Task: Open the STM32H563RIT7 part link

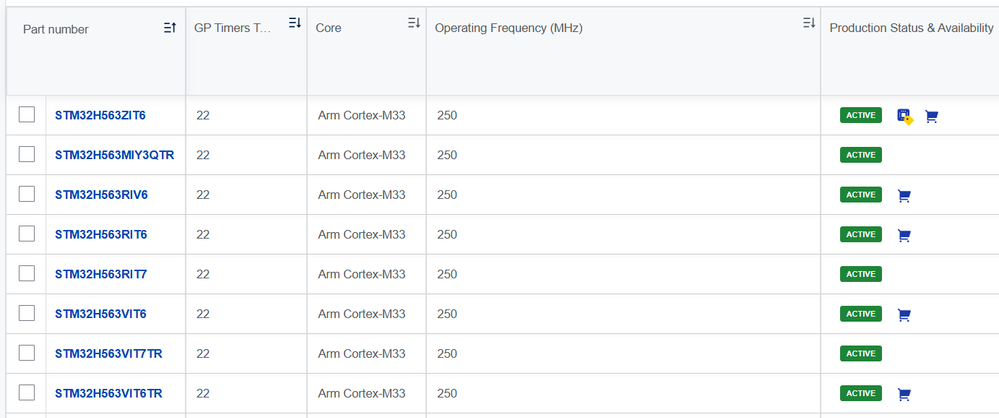Action: [101, 274]
